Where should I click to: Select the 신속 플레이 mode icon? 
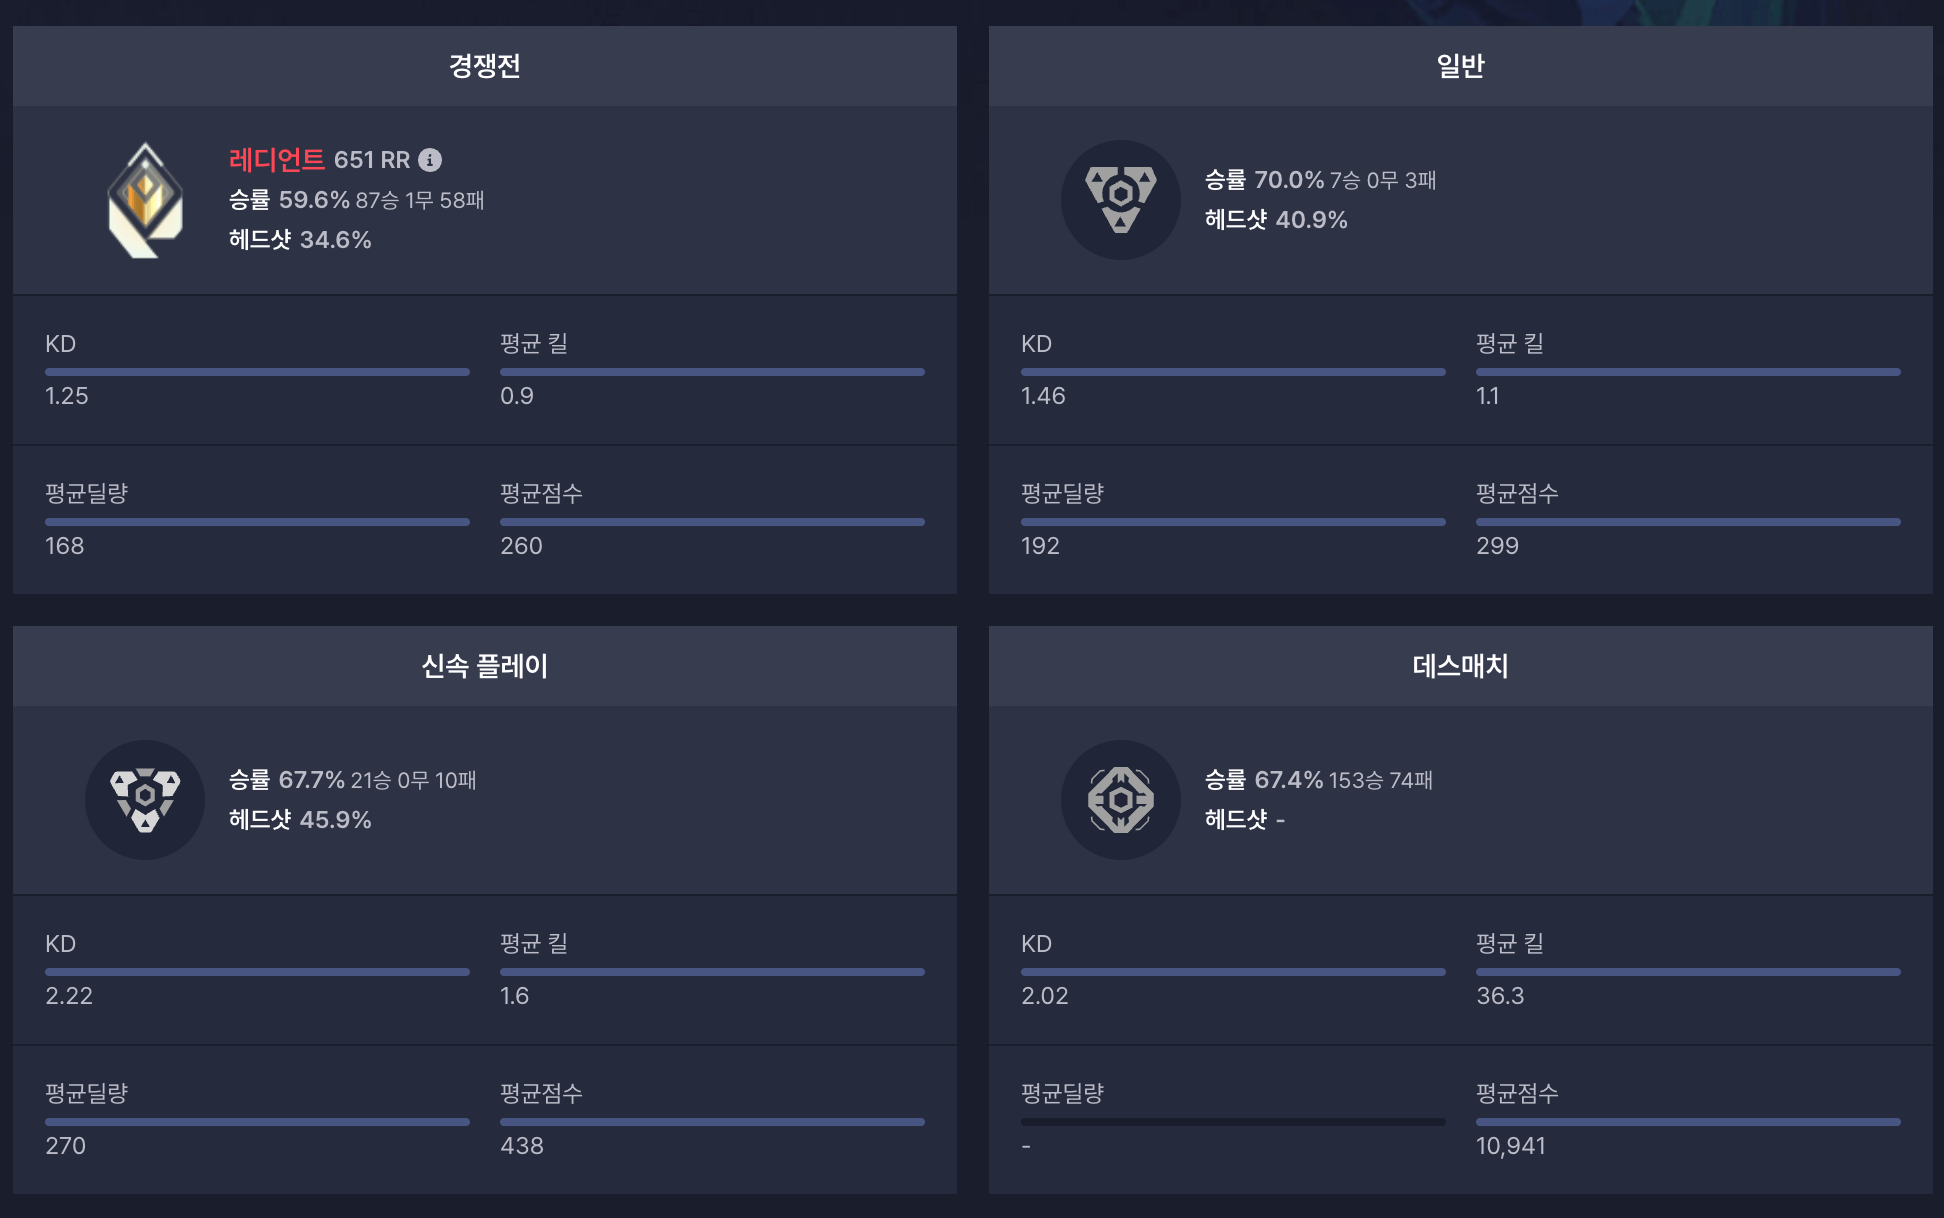145,800
